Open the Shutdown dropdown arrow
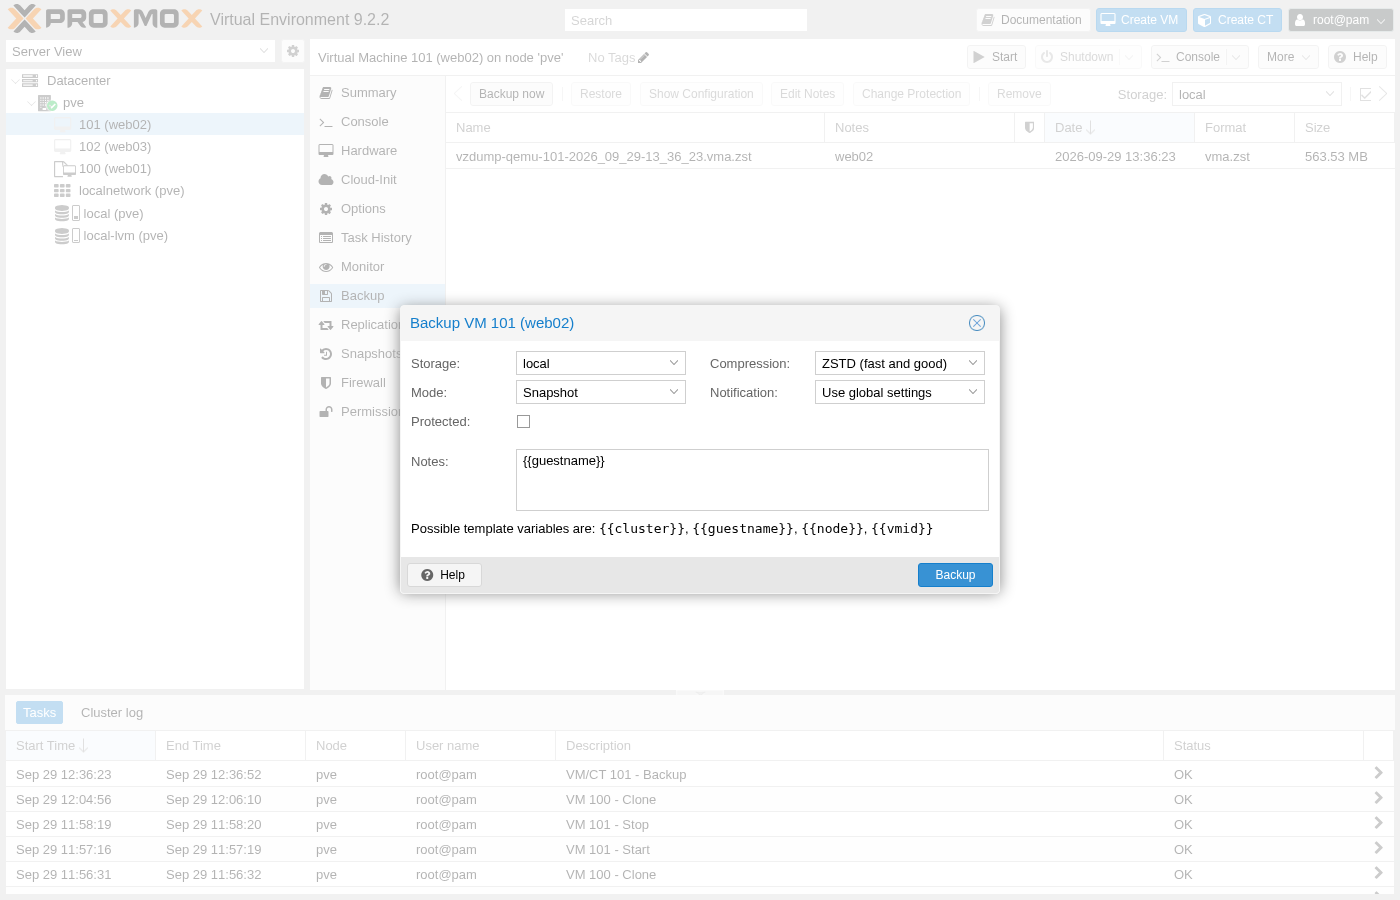The width and height of the screenshot is (1400, 900). [1130, 57]
